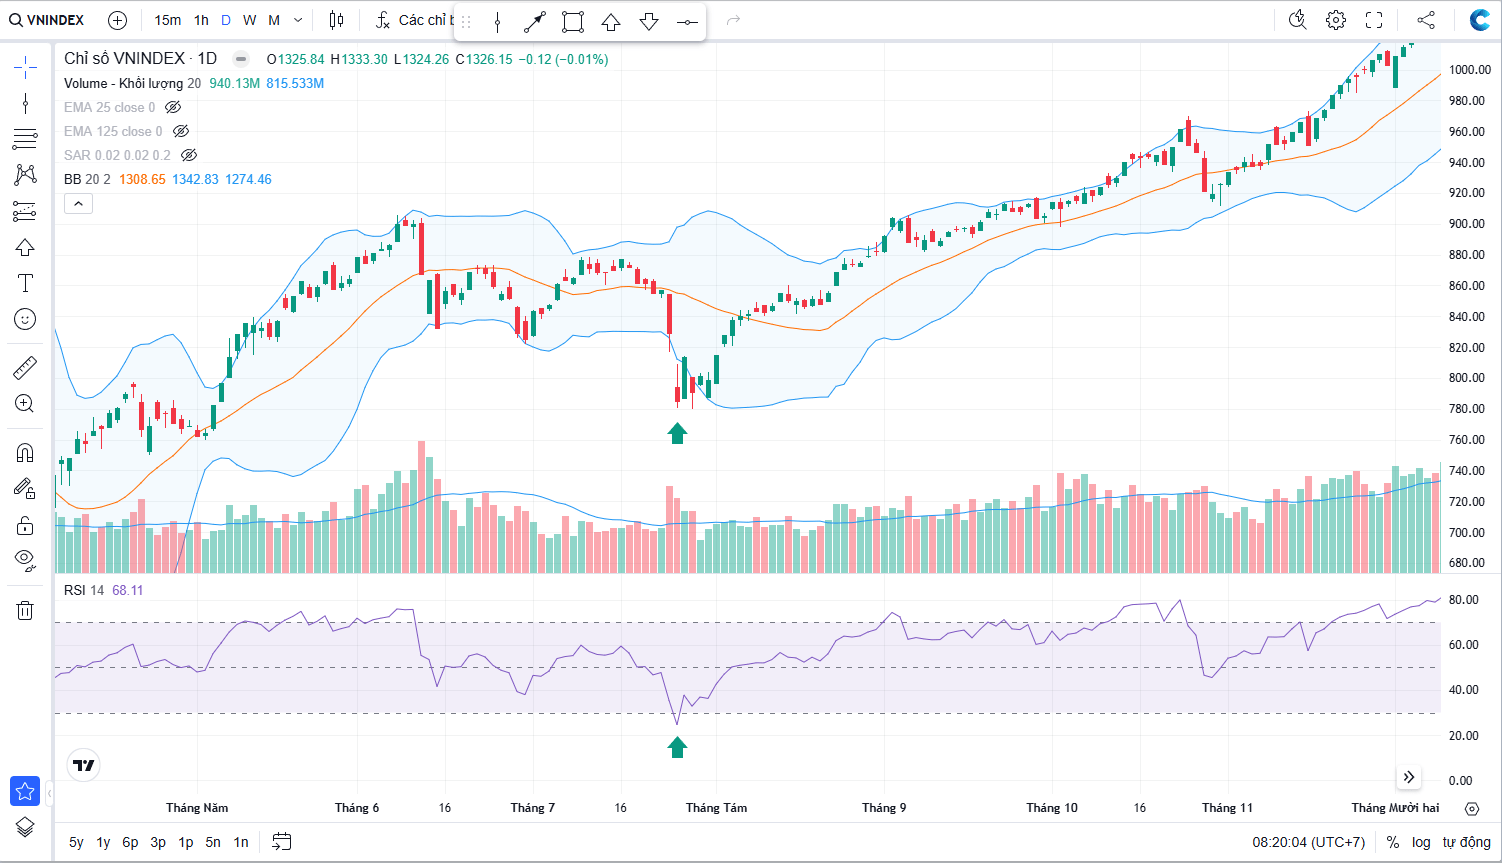
Task: Toggle magnet mode
Action: pos(25,453)
